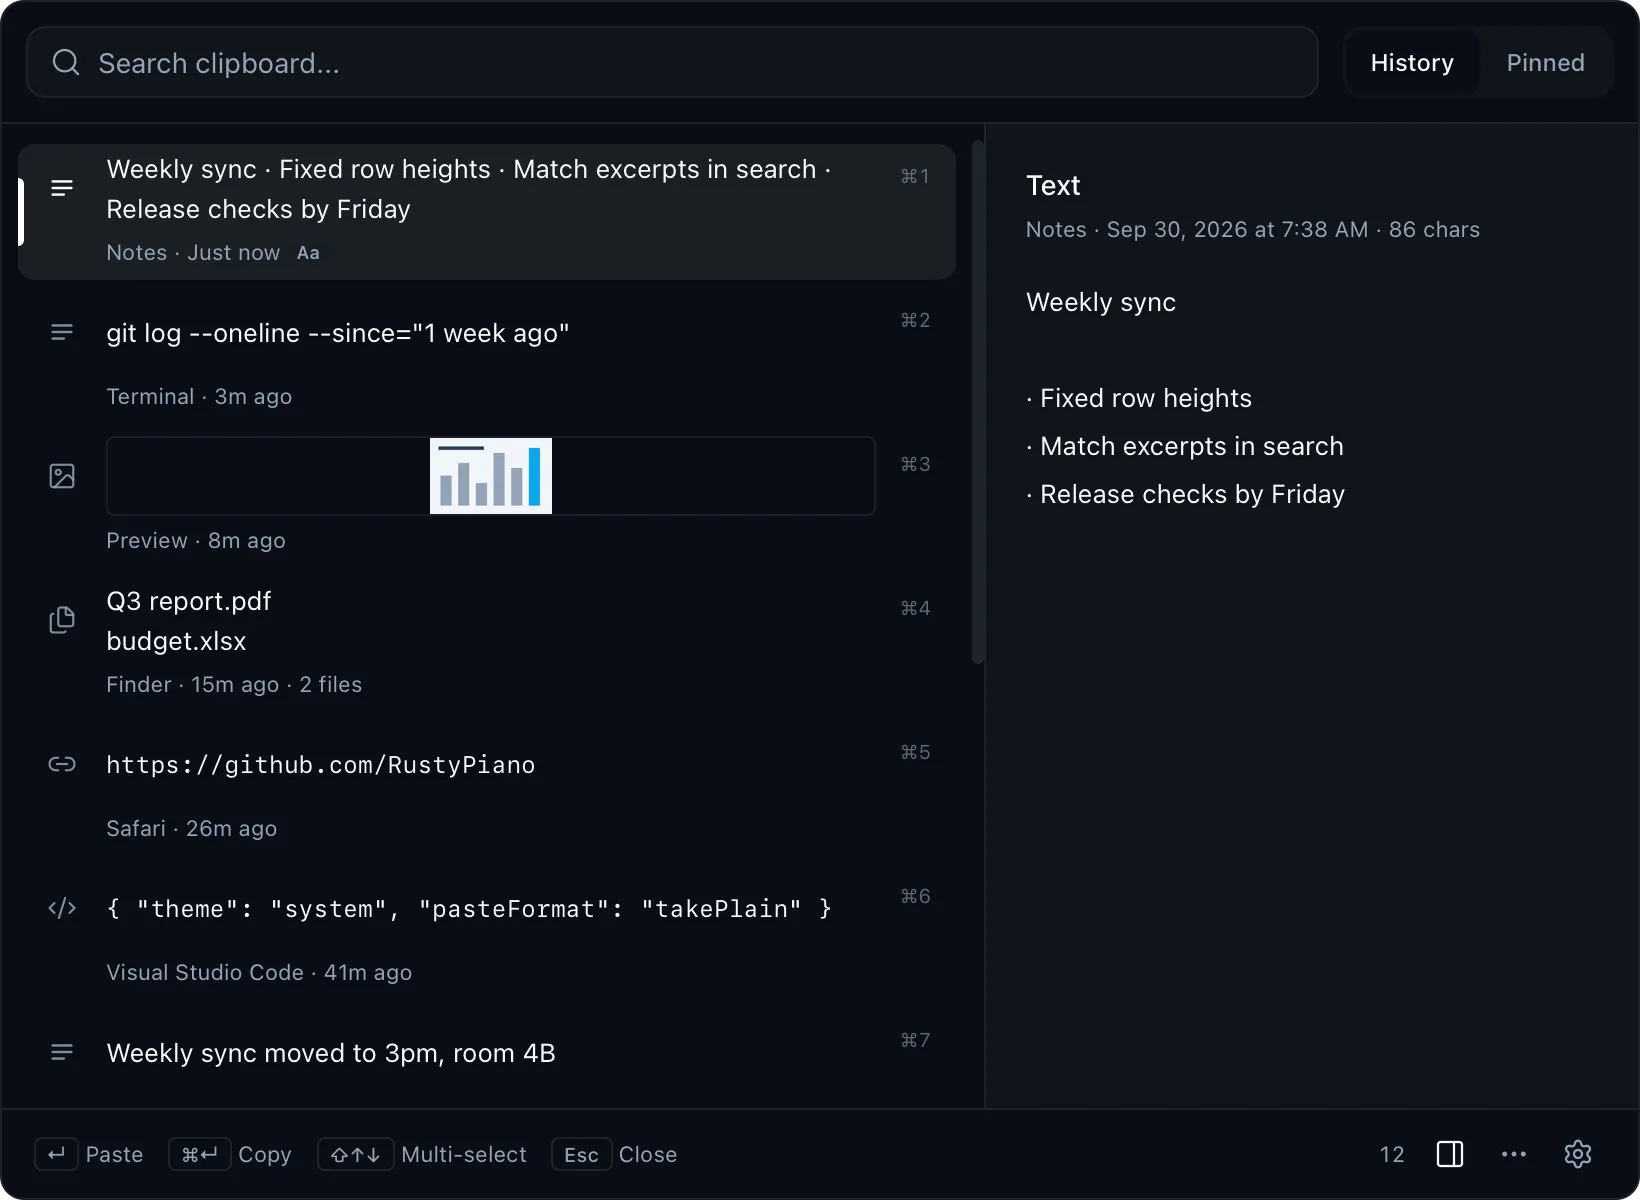Click the Esc Close button

pos(614,1154)
